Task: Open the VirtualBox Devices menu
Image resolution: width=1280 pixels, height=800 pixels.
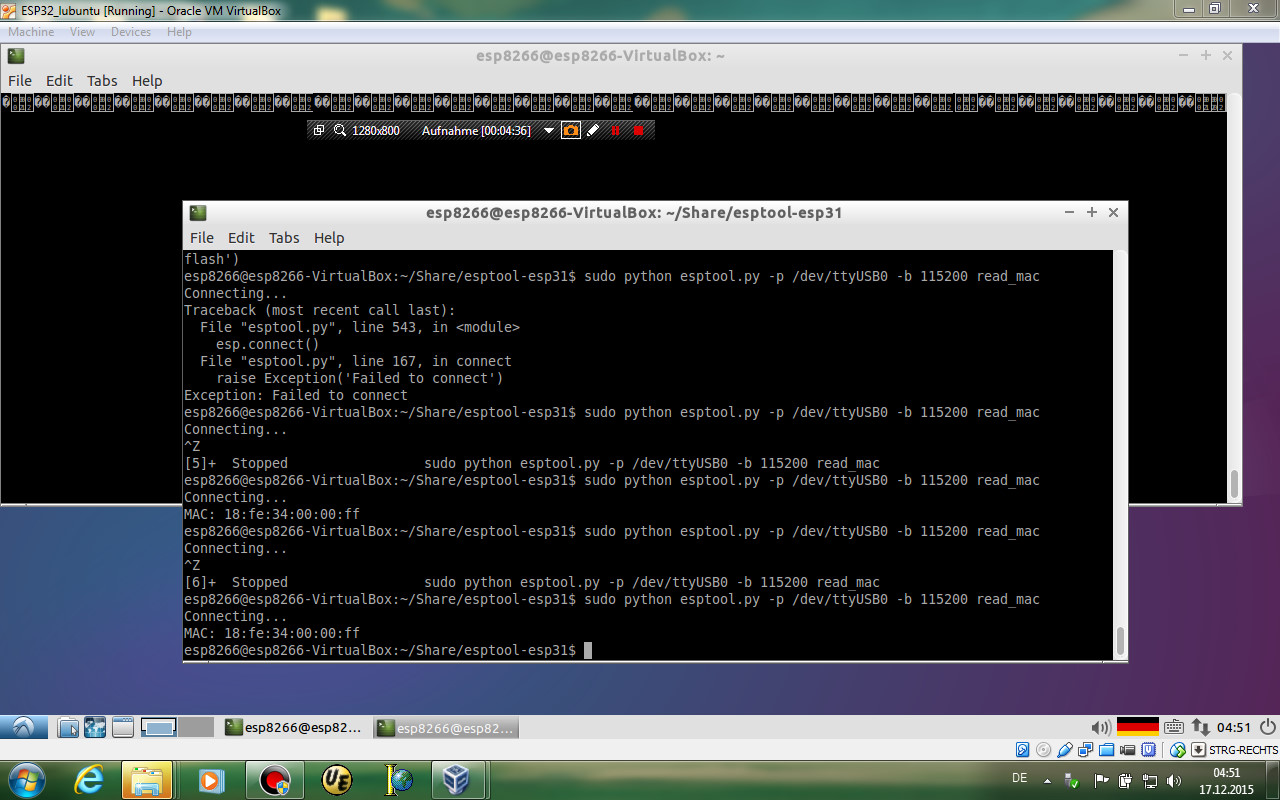Action: 131,32
